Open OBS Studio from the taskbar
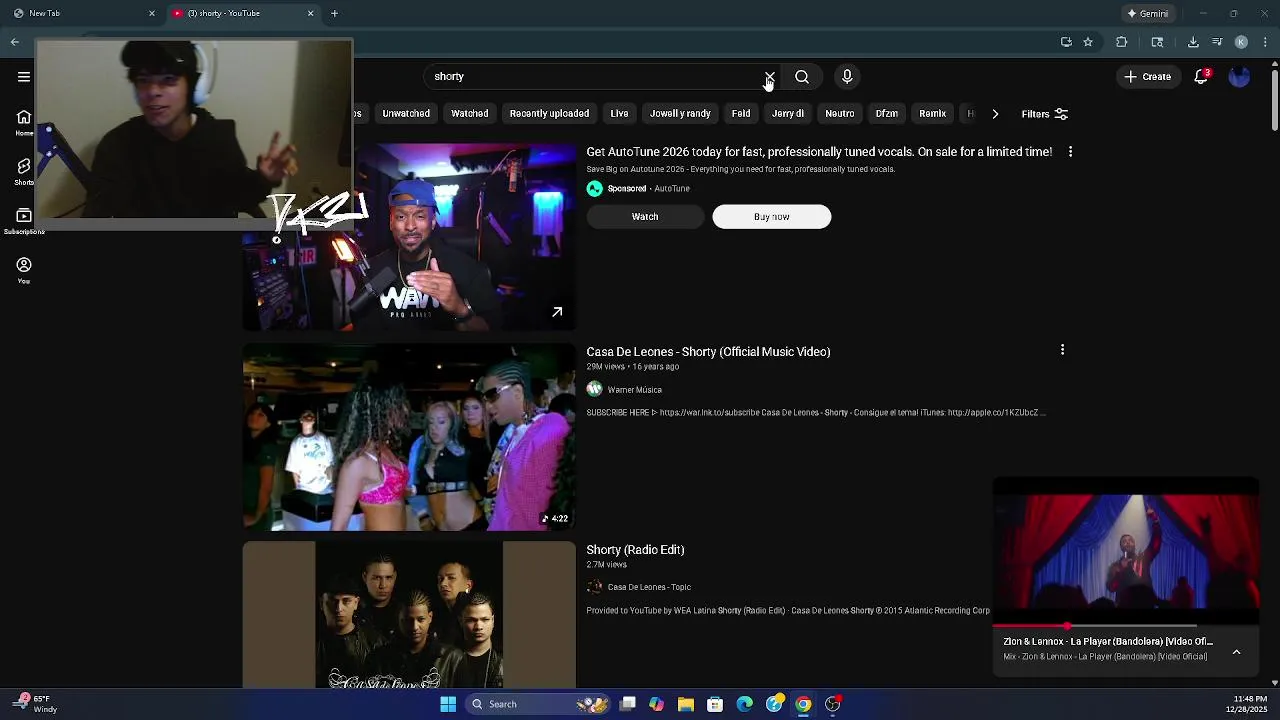1280x720 pixels. [x=833, y=704]
